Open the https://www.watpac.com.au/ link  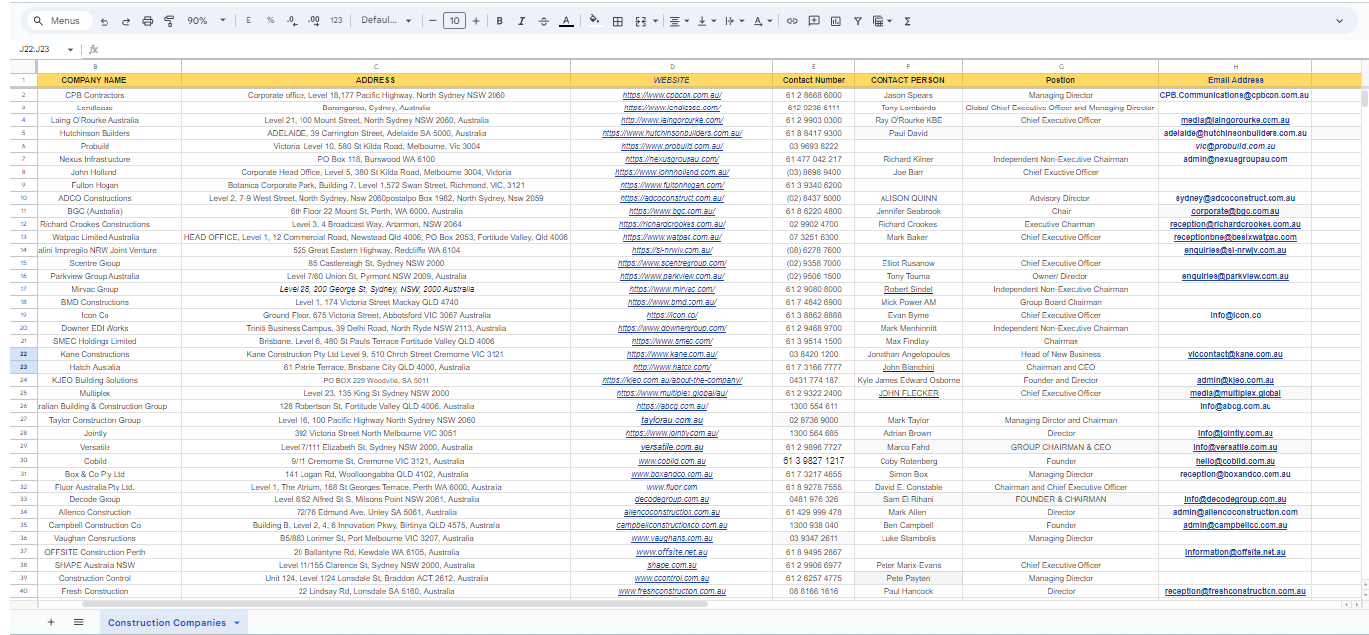click(672, 237)
